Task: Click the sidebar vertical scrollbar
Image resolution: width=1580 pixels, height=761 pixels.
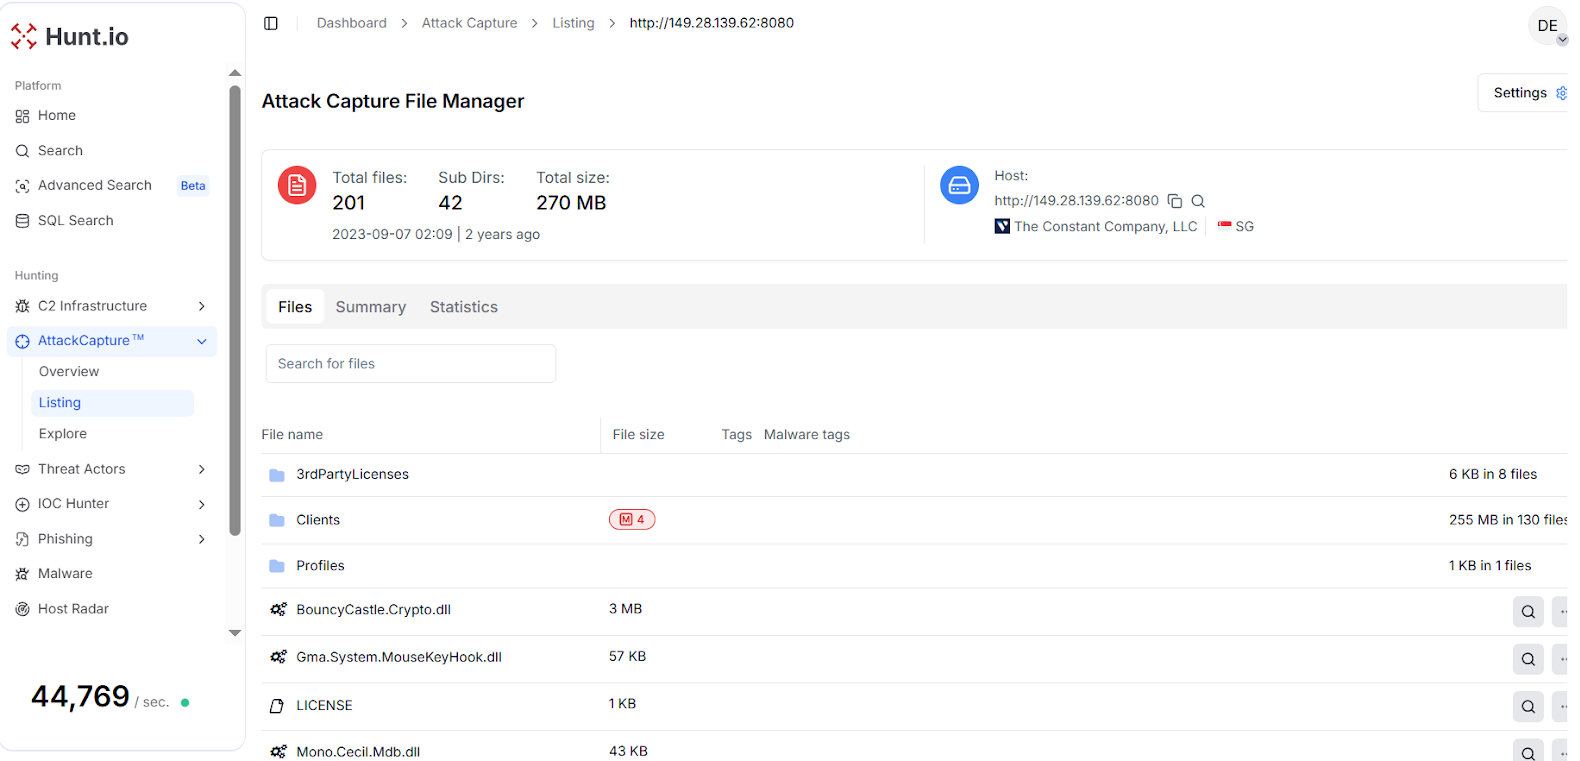Action: click(235, 310)
